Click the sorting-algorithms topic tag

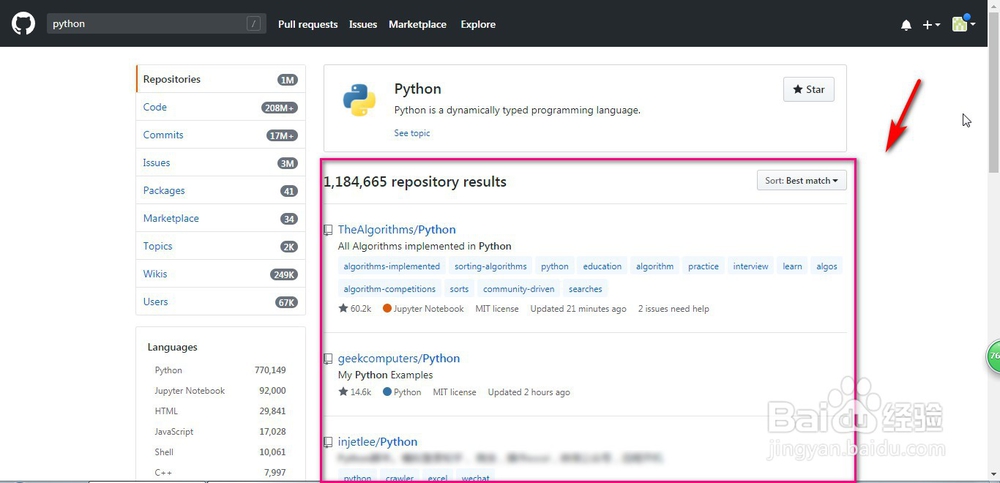490,267
